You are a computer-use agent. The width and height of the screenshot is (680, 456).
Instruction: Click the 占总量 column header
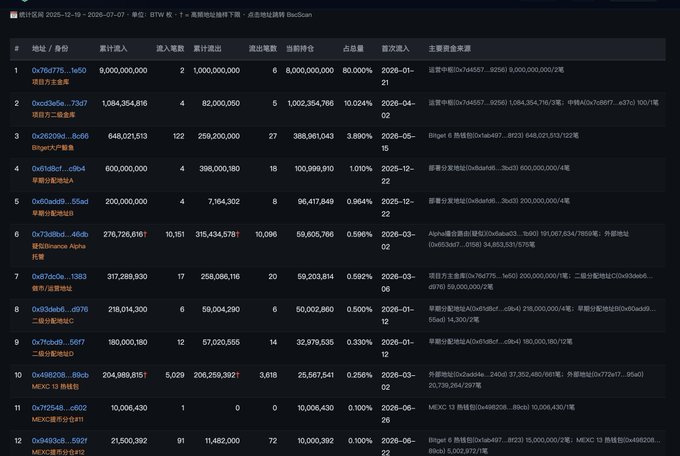point(353,49)
